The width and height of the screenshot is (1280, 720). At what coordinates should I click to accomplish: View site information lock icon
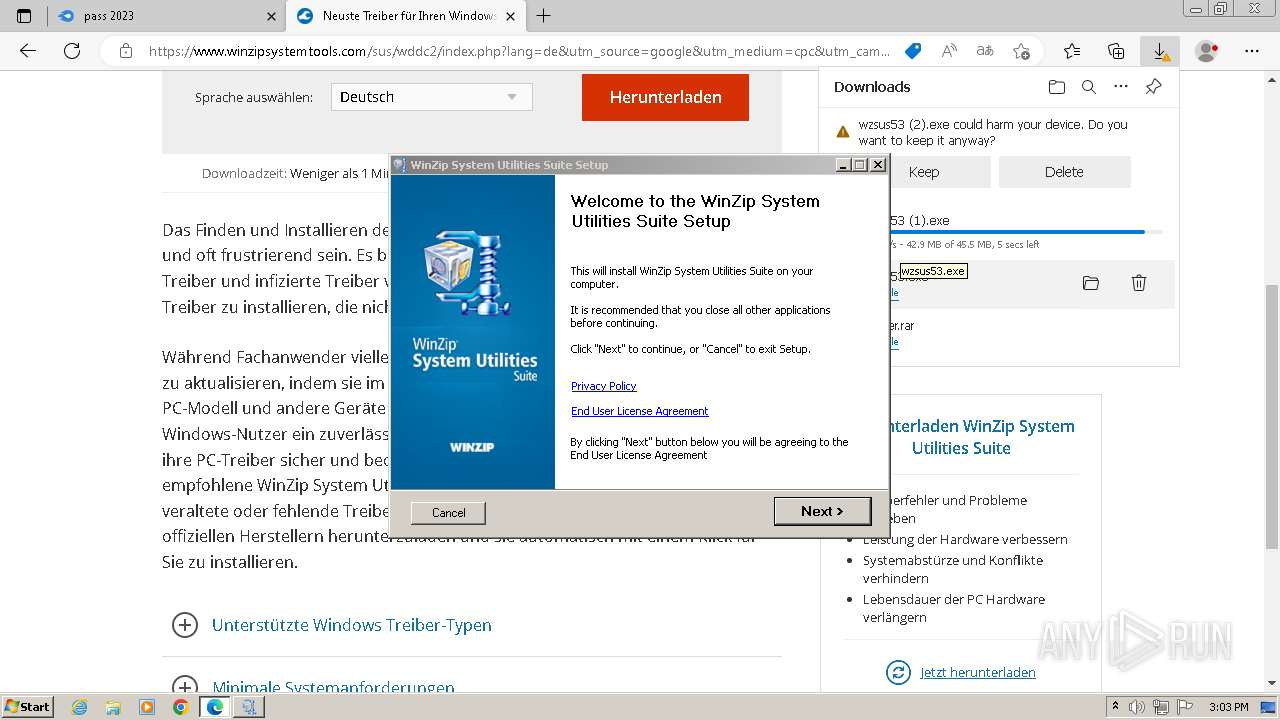click(x=125, y=51)
